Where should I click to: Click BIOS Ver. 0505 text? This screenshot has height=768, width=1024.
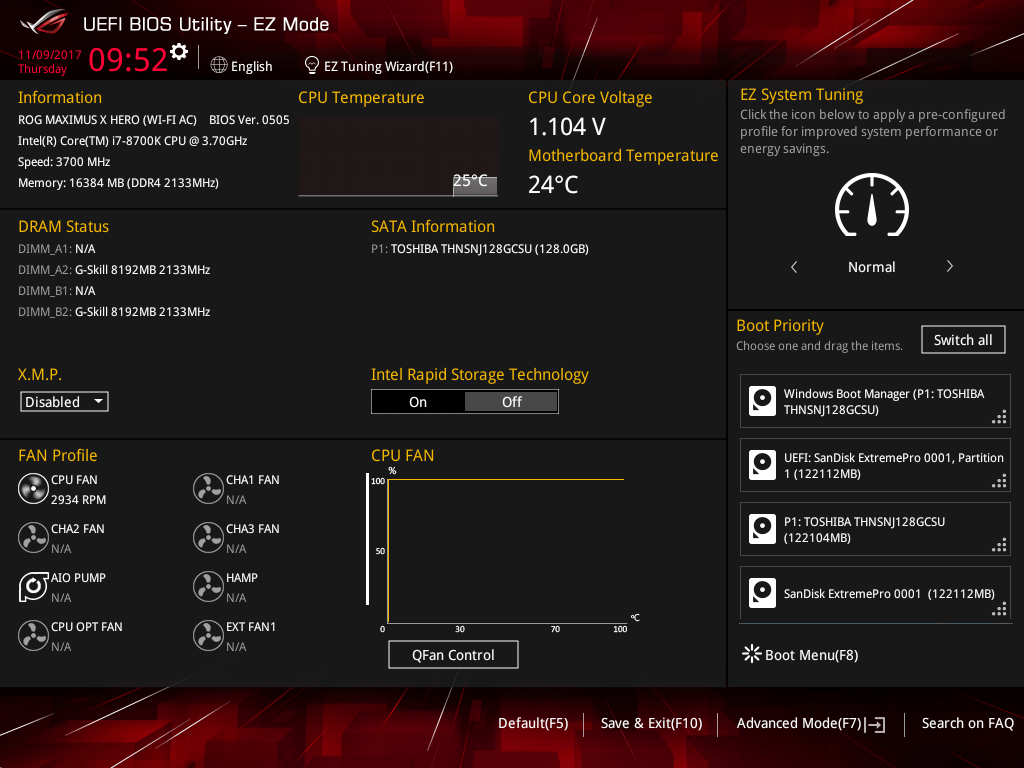249,120
